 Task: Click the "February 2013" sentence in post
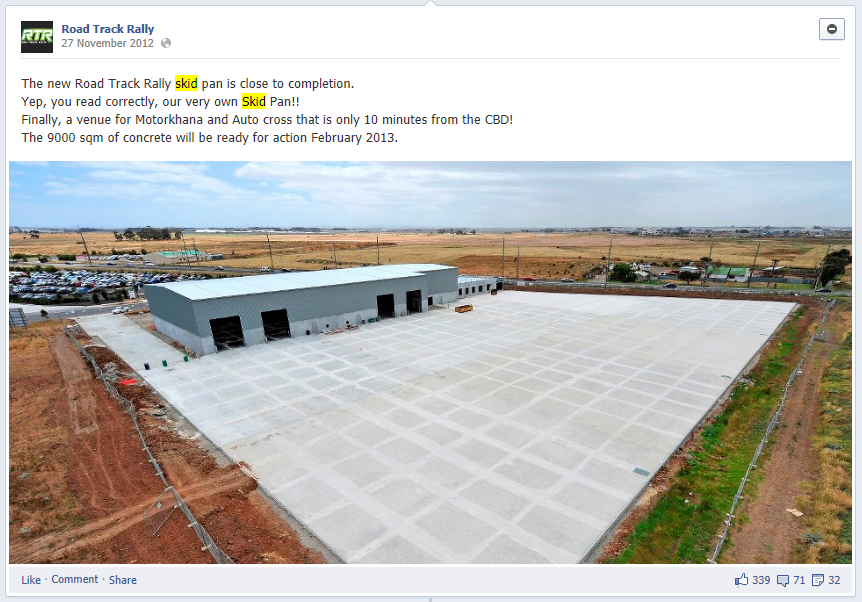tap(209, 137)
